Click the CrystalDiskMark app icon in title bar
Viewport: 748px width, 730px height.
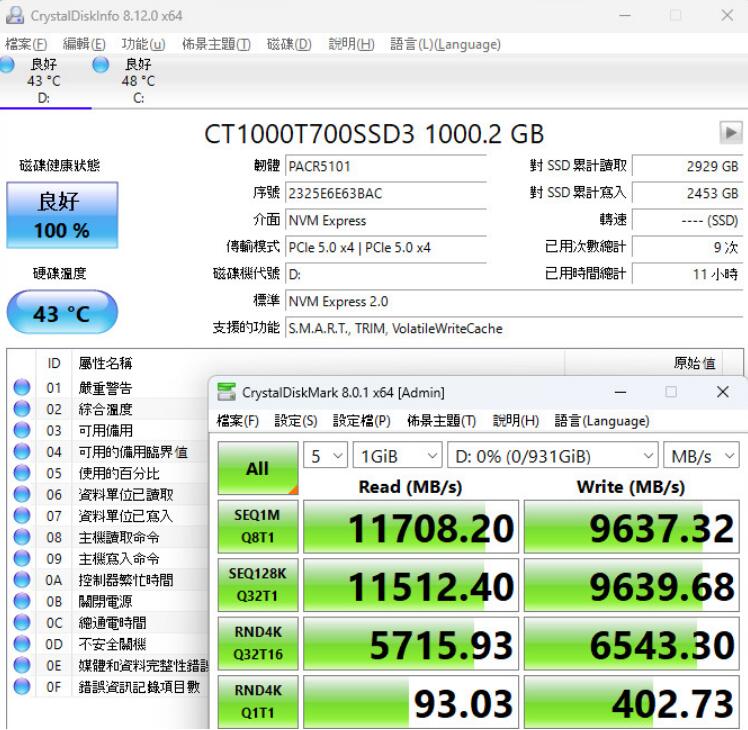click(x=226, y=392)
